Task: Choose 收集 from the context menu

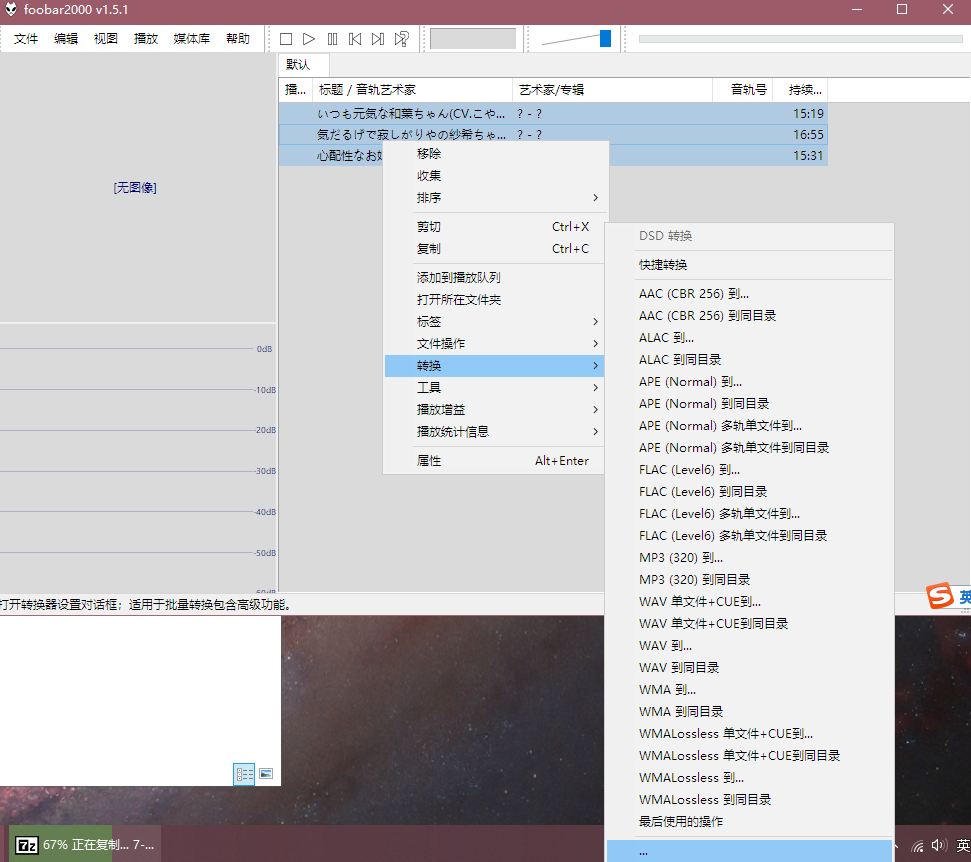Action: (x=494, y=176)
